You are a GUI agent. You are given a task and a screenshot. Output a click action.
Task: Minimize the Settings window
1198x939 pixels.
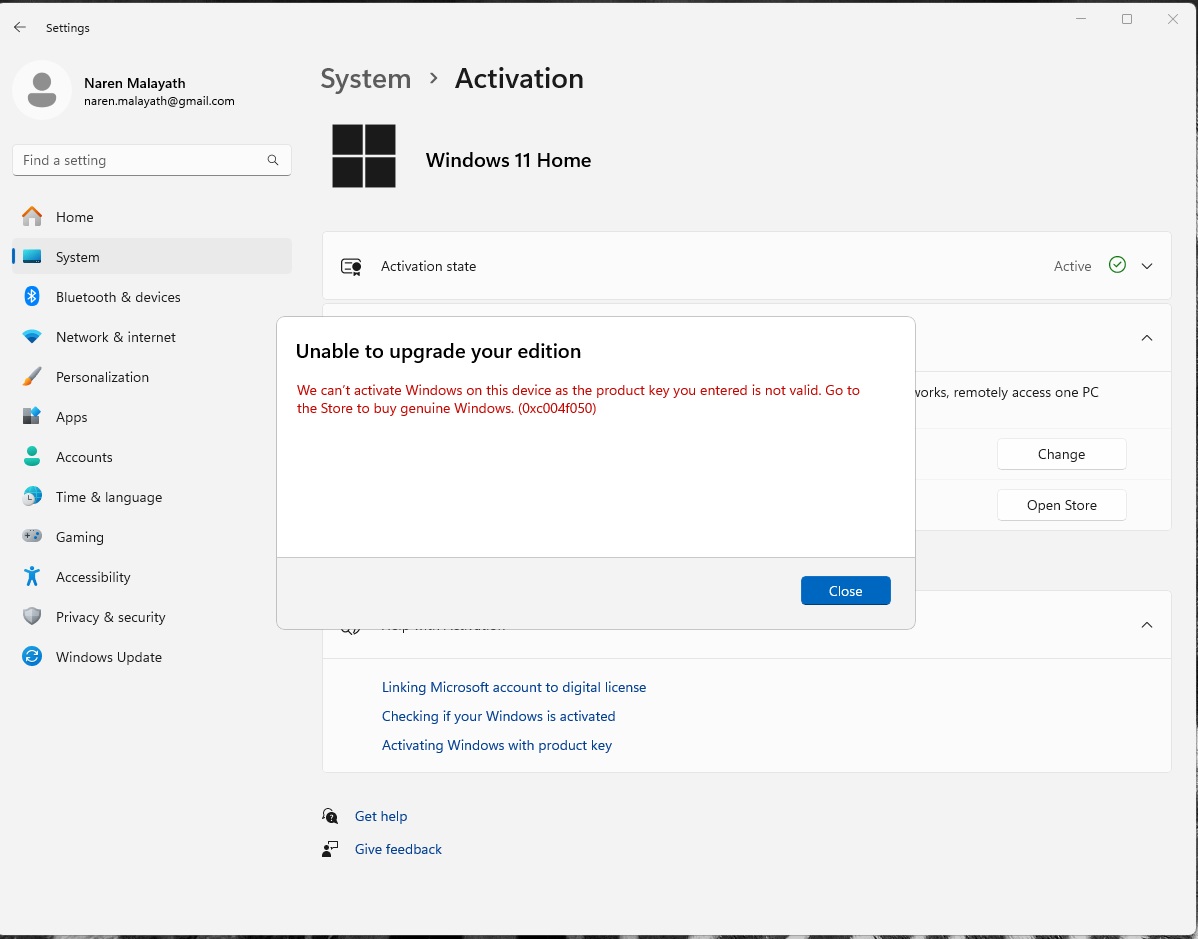pos(1080,19)
